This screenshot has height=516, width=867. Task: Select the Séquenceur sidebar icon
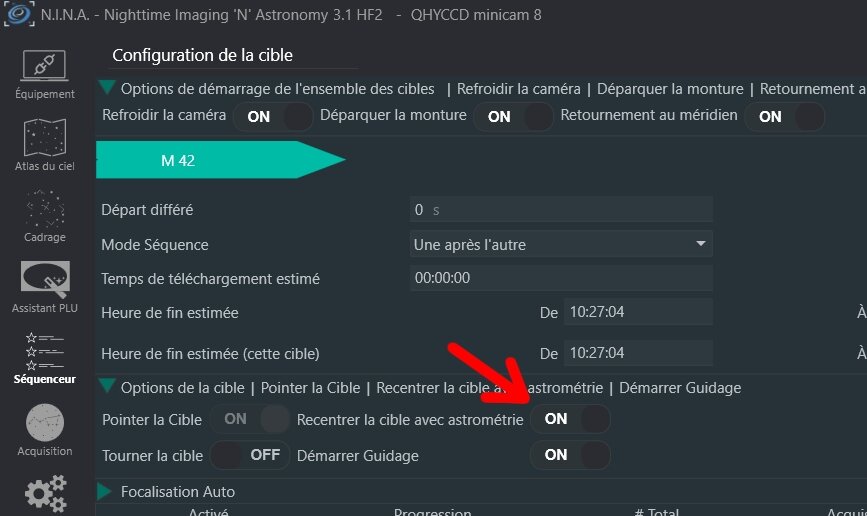click(44, 352)
